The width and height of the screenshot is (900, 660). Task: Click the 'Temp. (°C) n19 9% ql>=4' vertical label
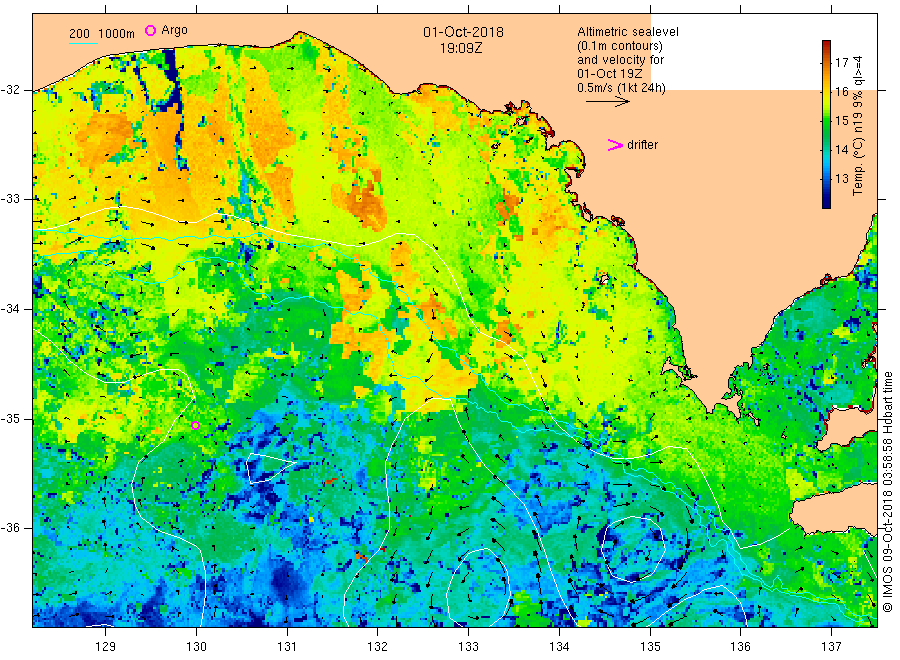(x=858, y=126)
